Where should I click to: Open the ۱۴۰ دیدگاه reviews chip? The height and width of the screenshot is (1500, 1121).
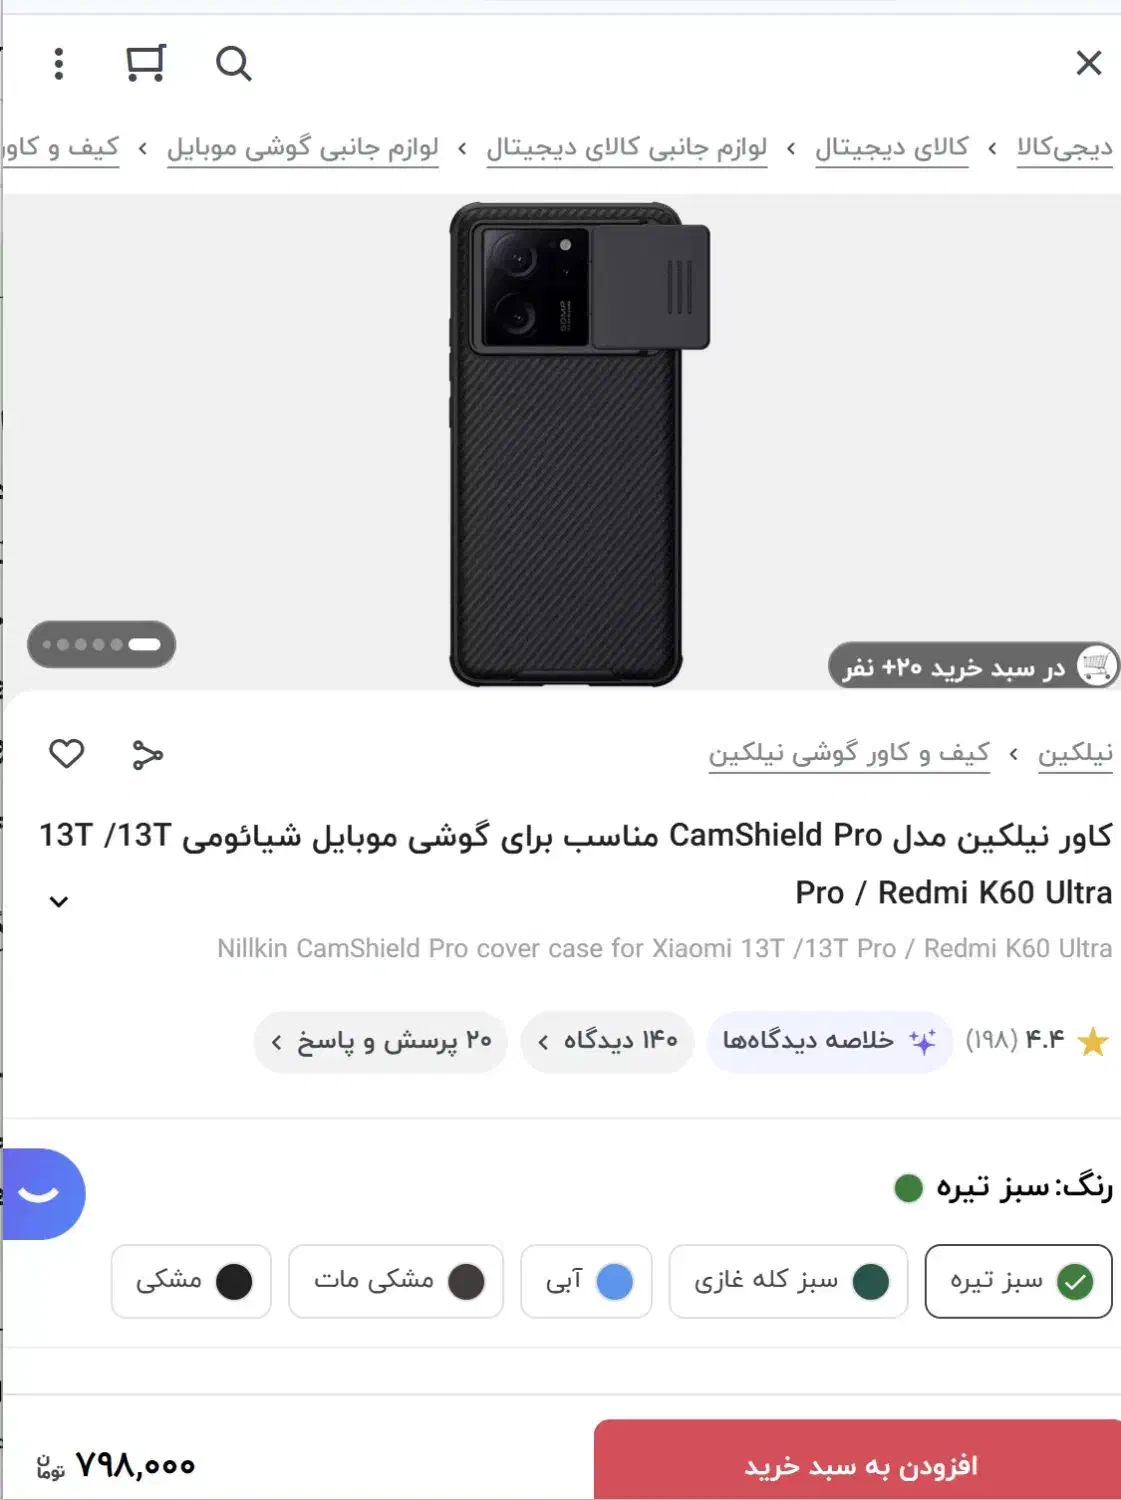tap(607, 1041)
